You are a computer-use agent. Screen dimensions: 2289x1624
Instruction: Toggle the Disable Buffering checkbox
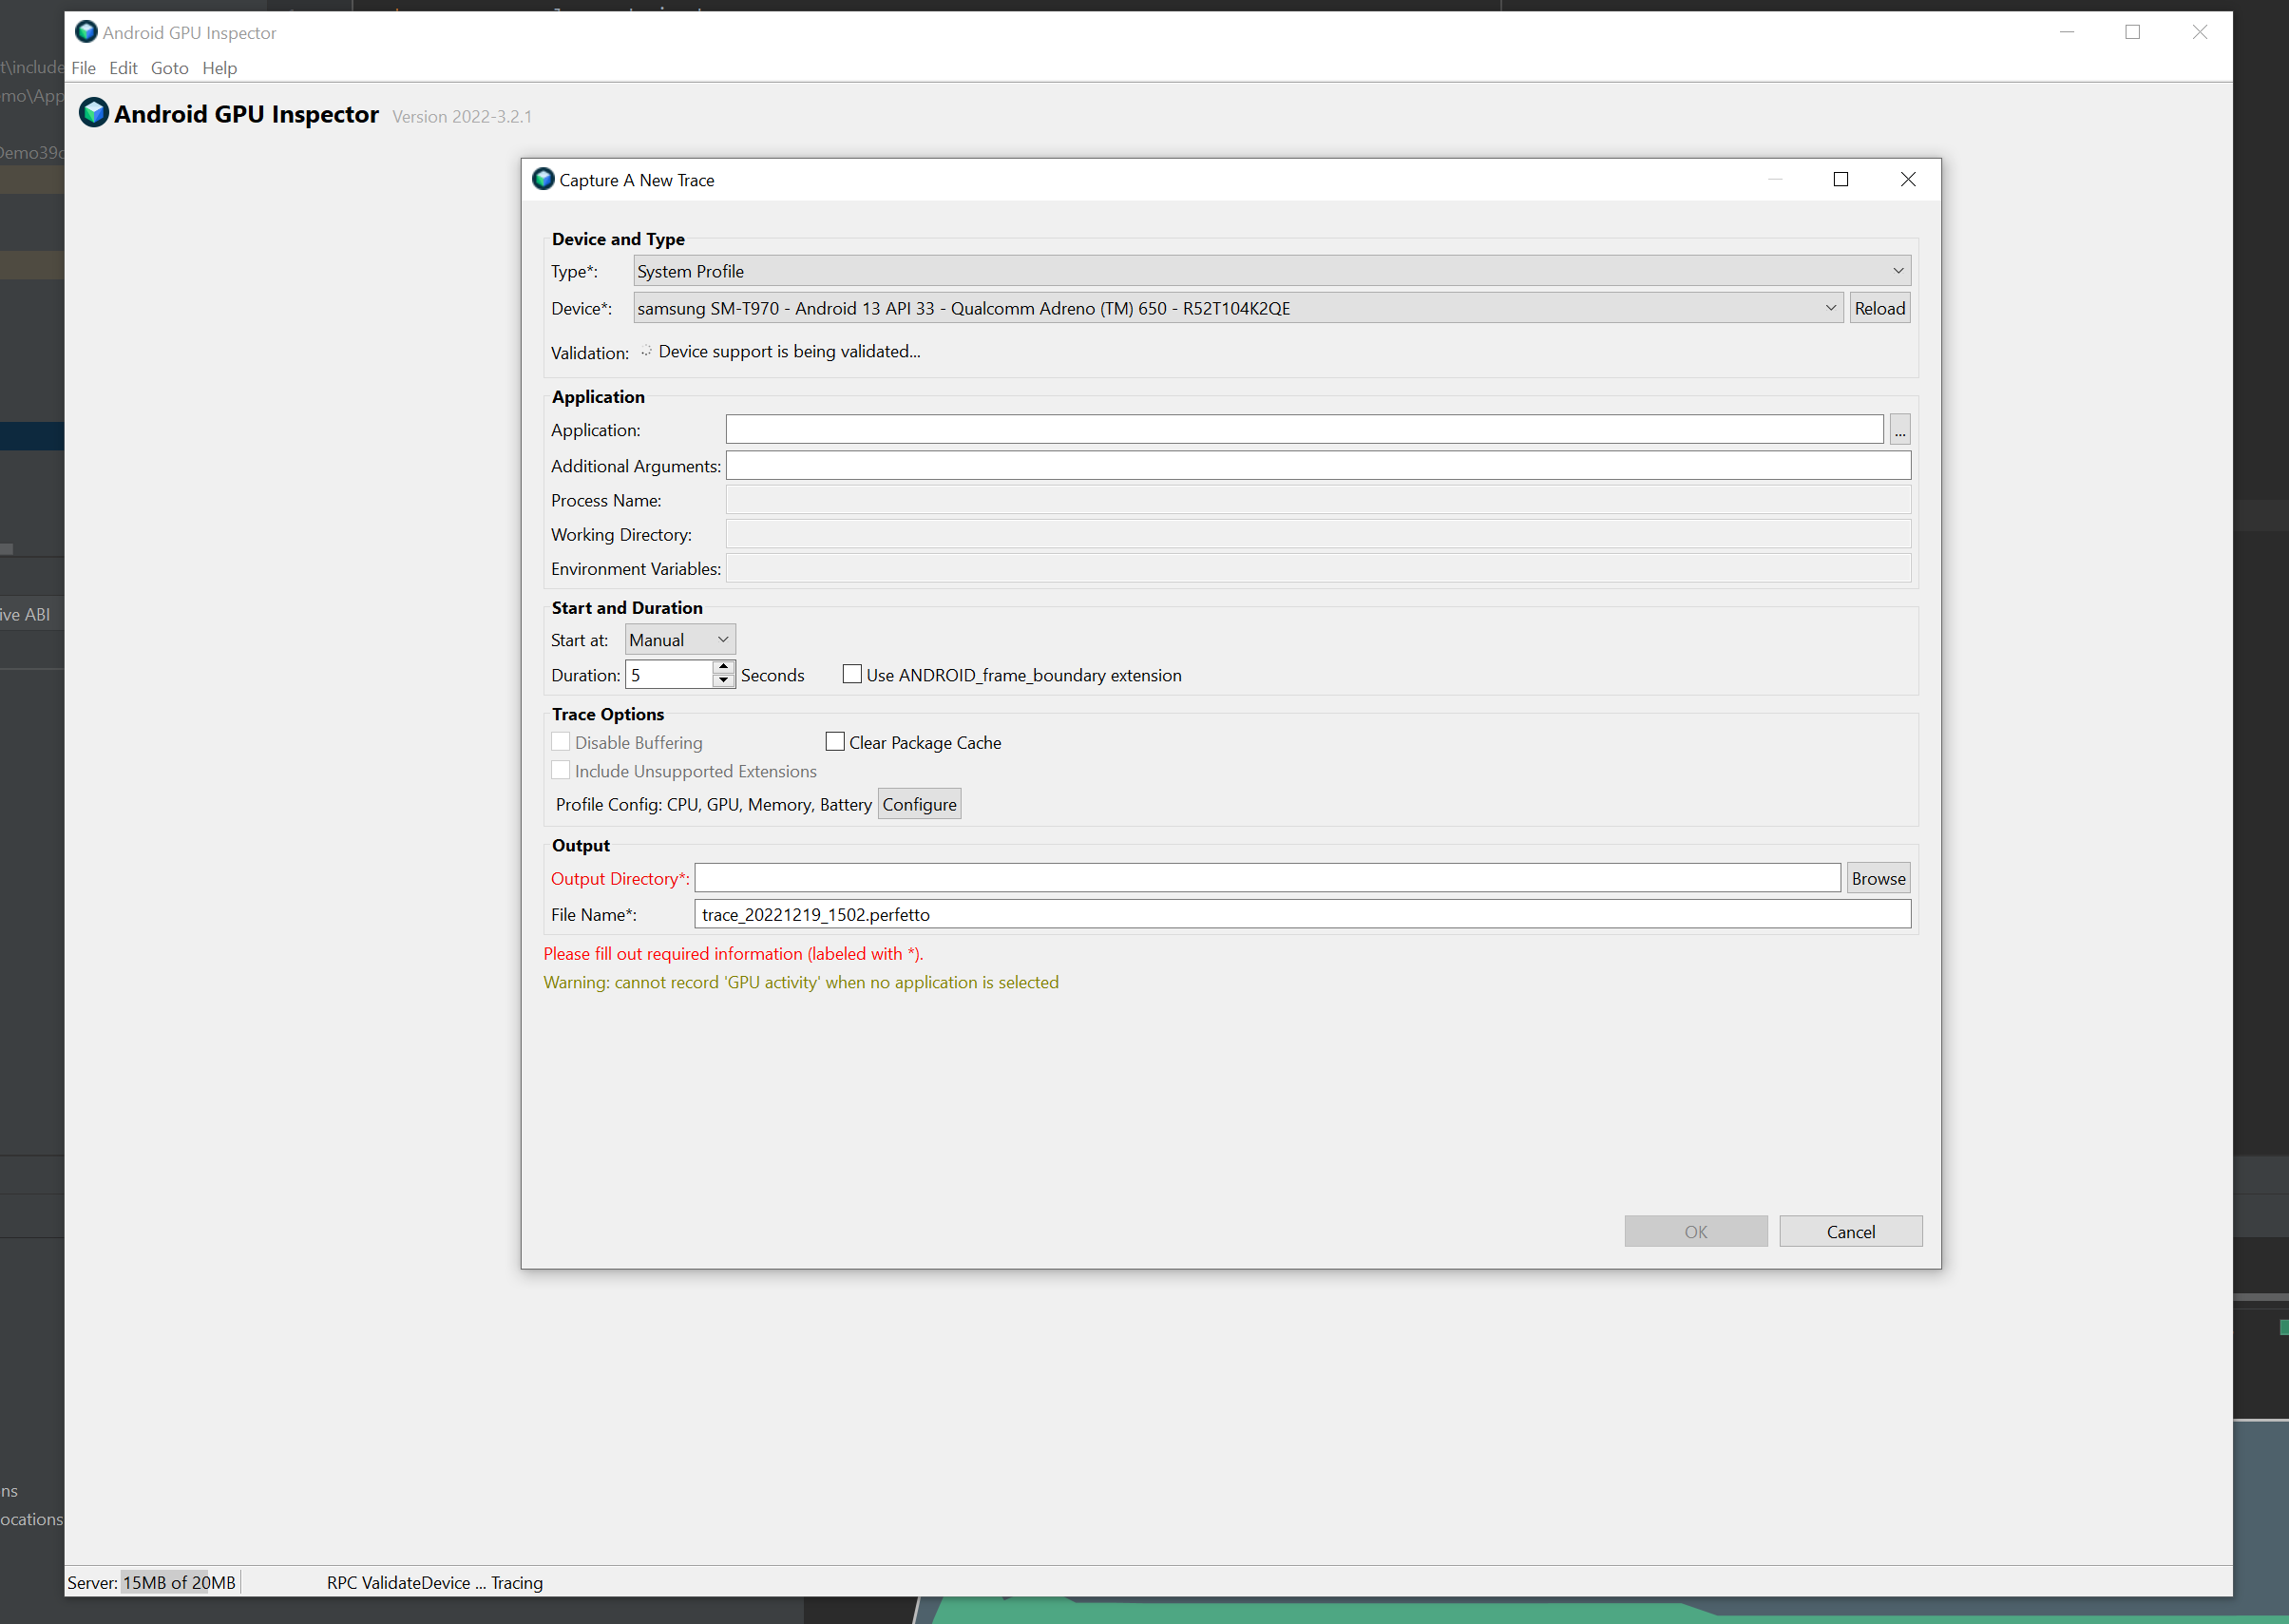pos(561,741)
